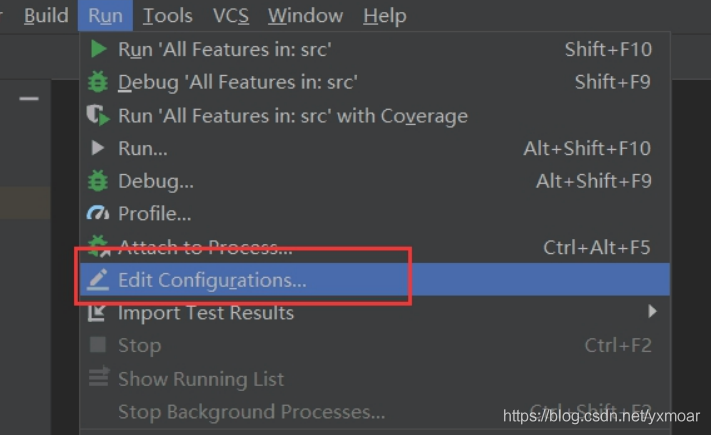
Task: Click the Stop Background Processes entry
Action: (251, 411)
